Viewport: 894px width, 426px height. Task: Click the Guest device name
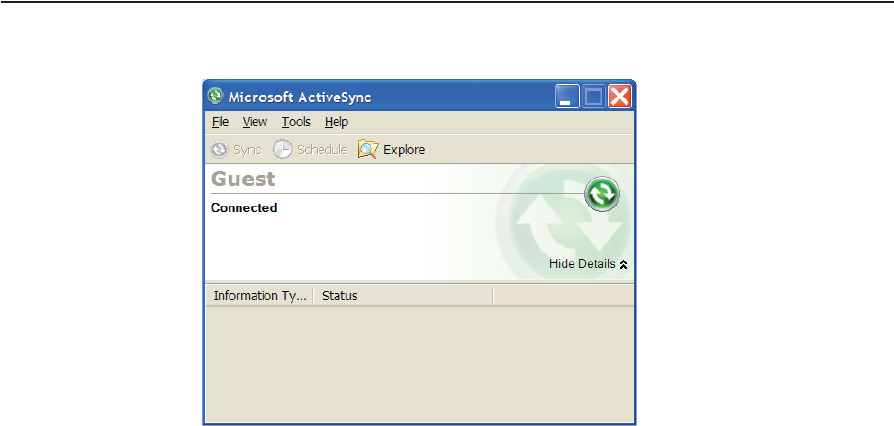coord(243,179)
